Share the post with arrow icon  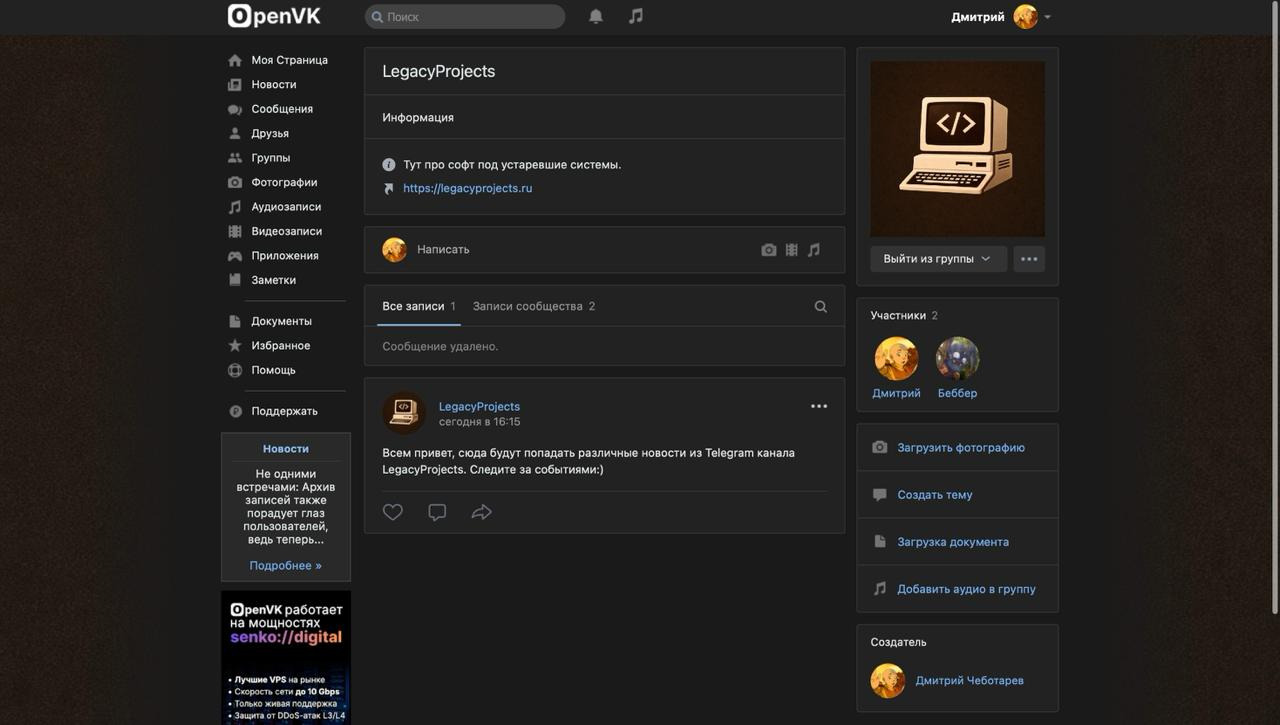[481, 512]
